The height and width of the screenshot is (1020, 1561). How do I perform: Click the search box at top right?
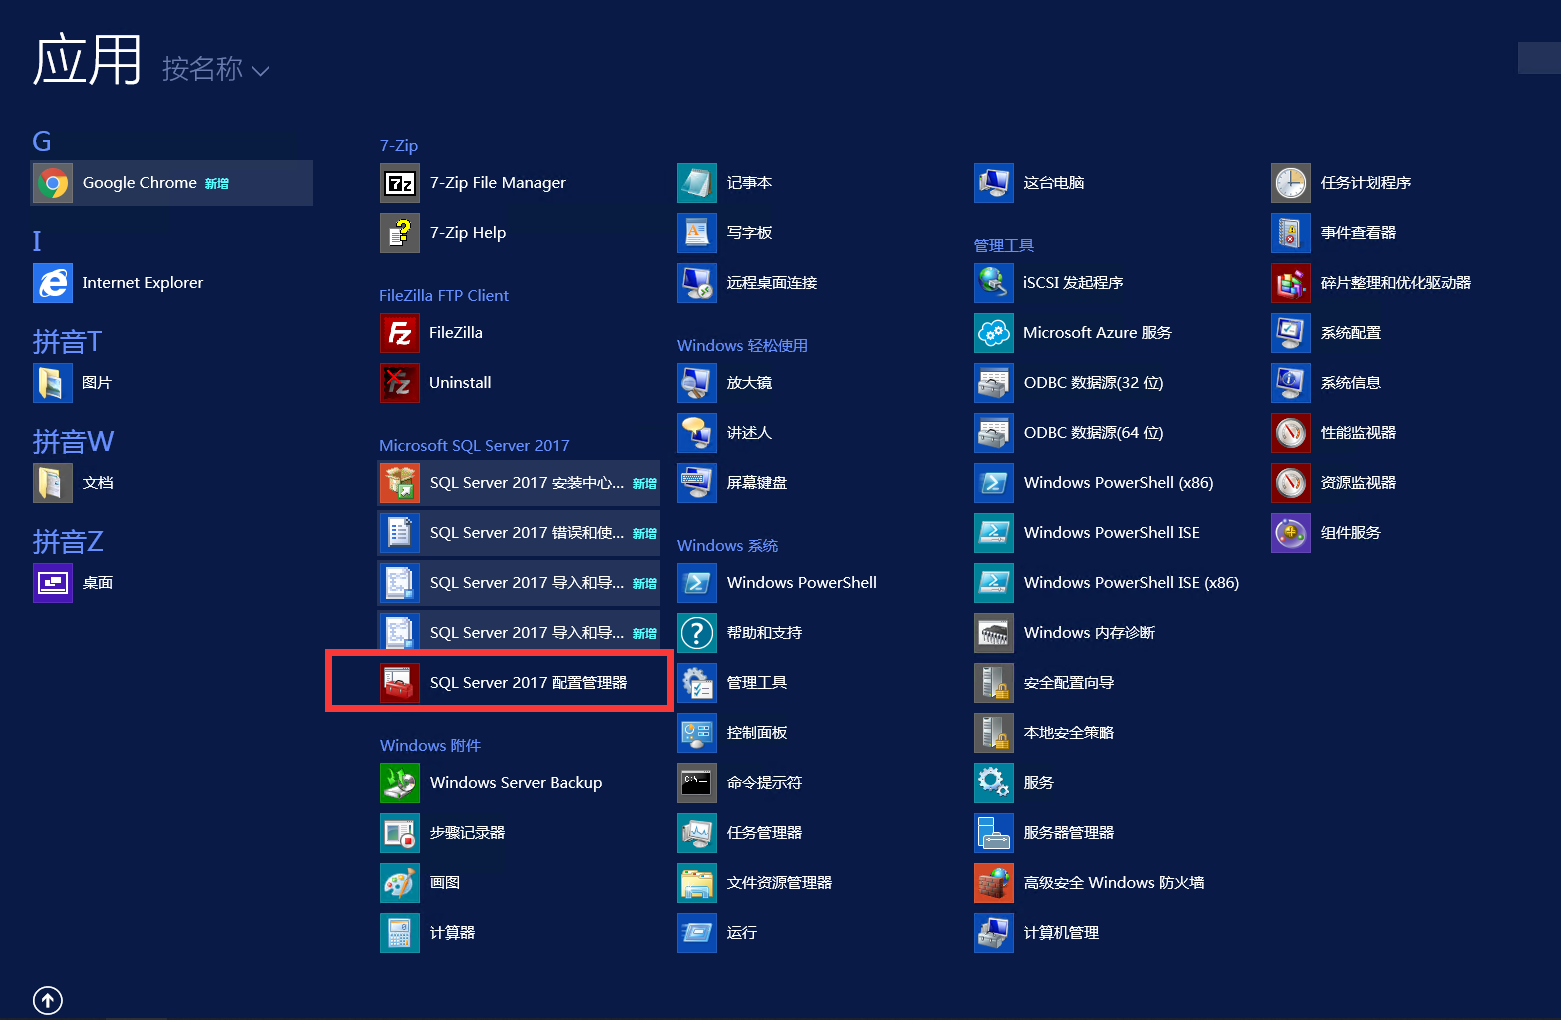point(1538,58)
